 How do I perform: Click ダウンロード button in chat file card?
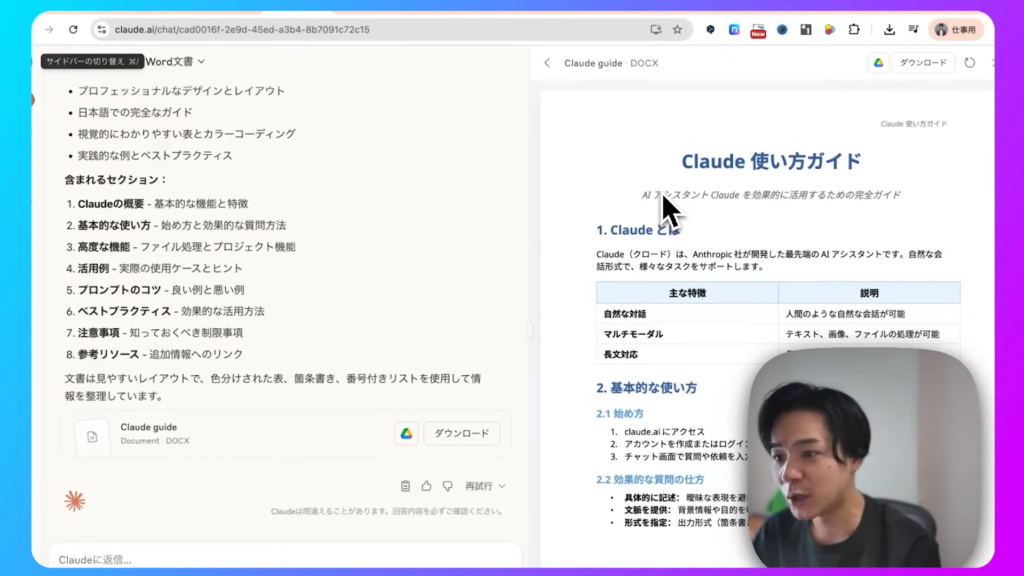[x=462, y=433]
